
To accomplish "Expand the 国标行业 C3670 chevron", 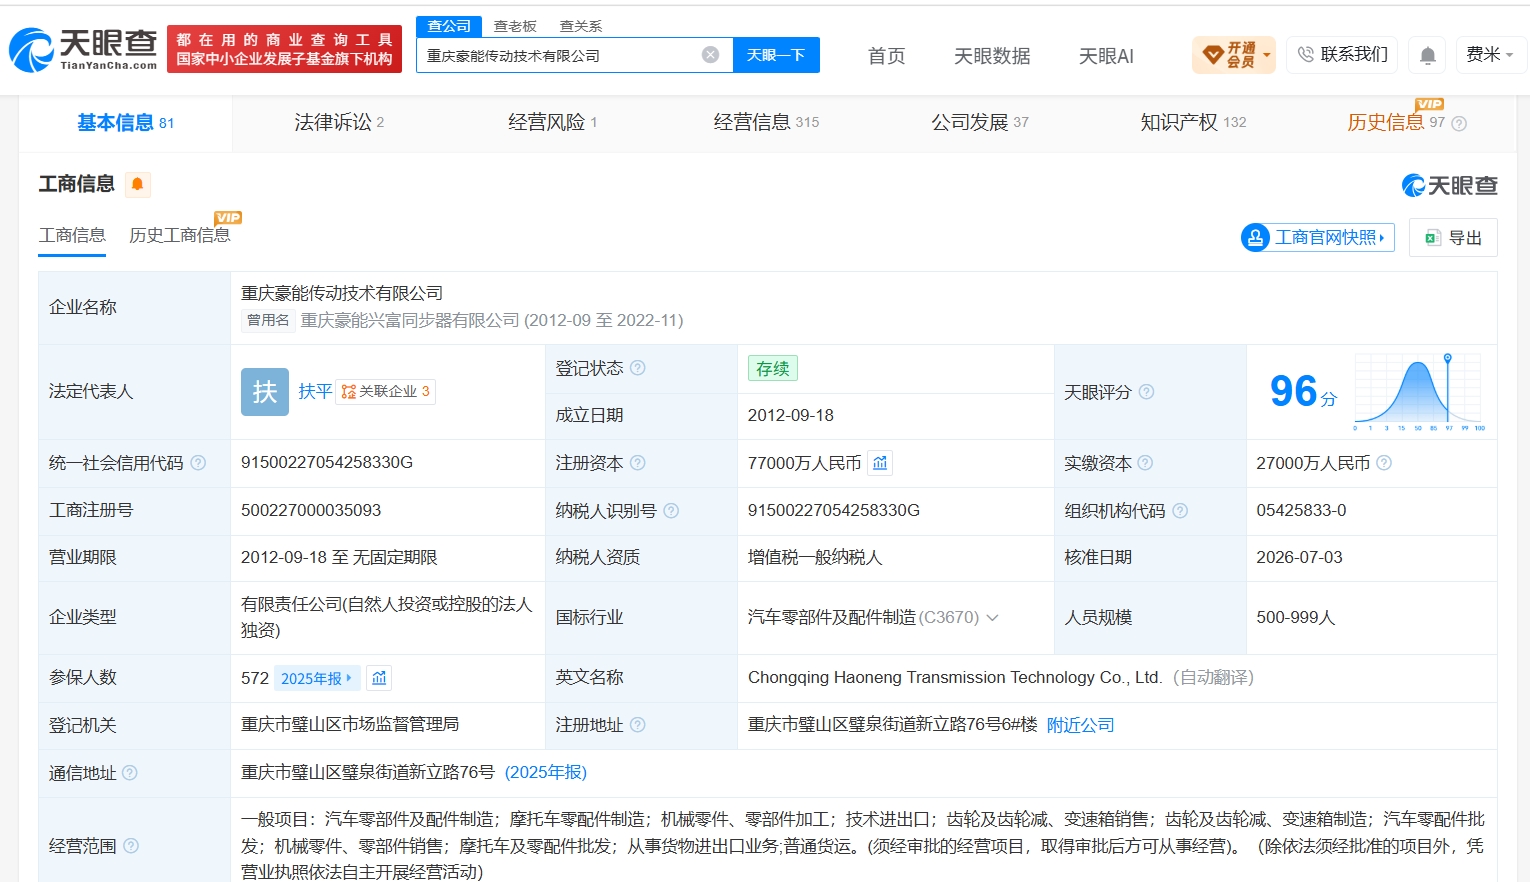I will [x=993, y=618].
